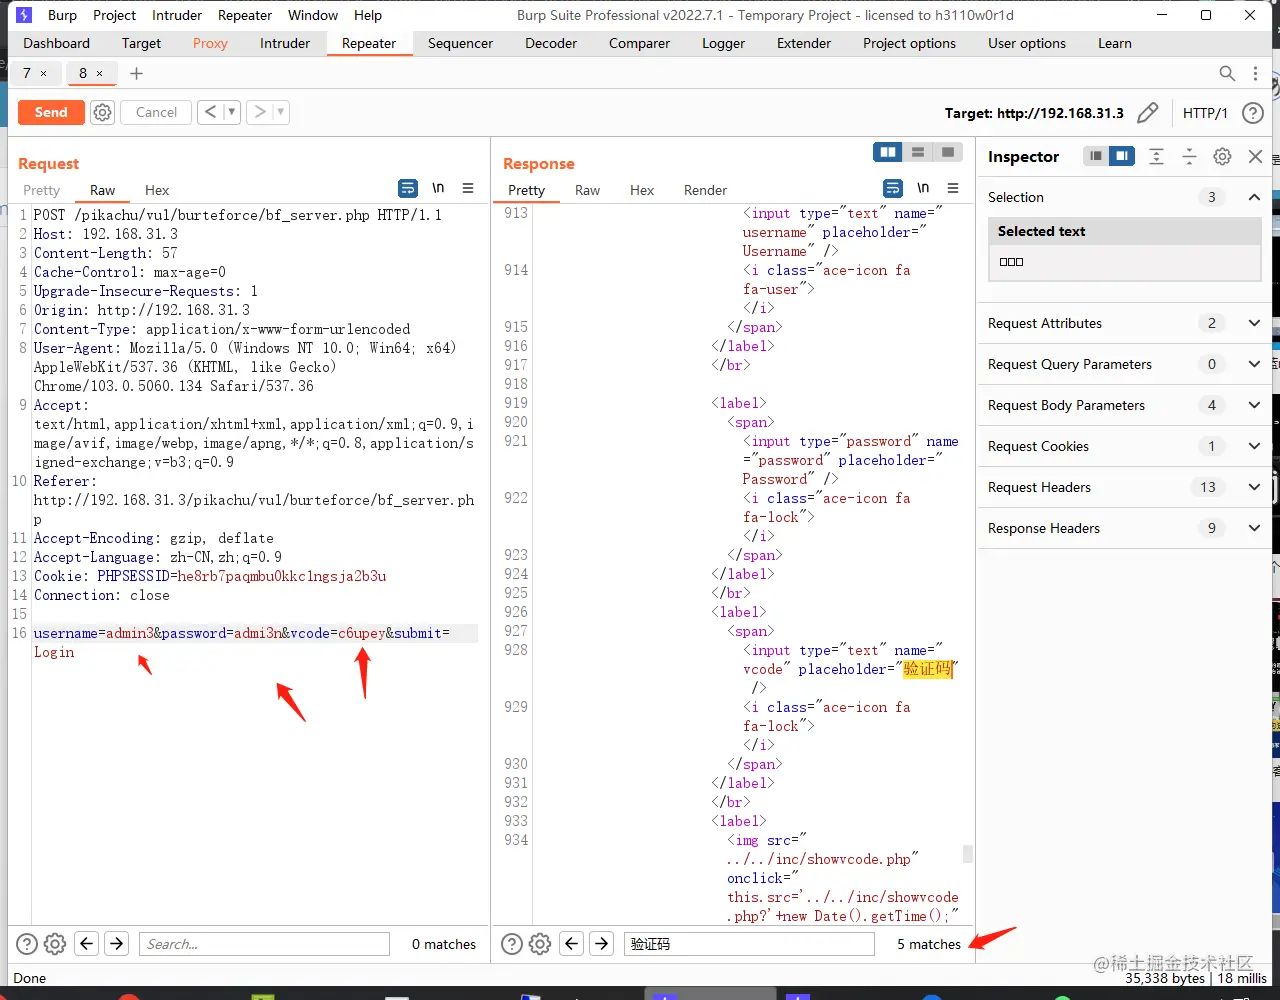The height and width of the screenshot is (1000, 1280).
Task: Toggle non-printable characters in Response panel
Action: pyautogui.click(x=923, y=188)
